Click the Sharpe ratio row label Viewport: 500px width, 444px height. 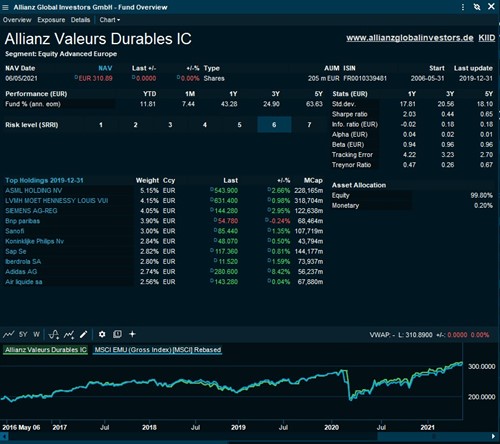(349, 114)
